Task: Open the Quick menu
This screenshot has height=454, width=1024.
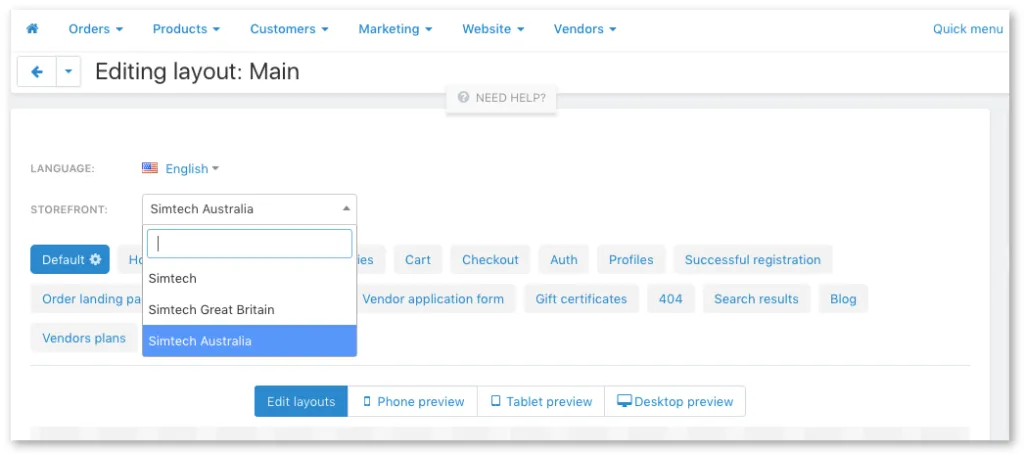Action: (x=968, y=29)
